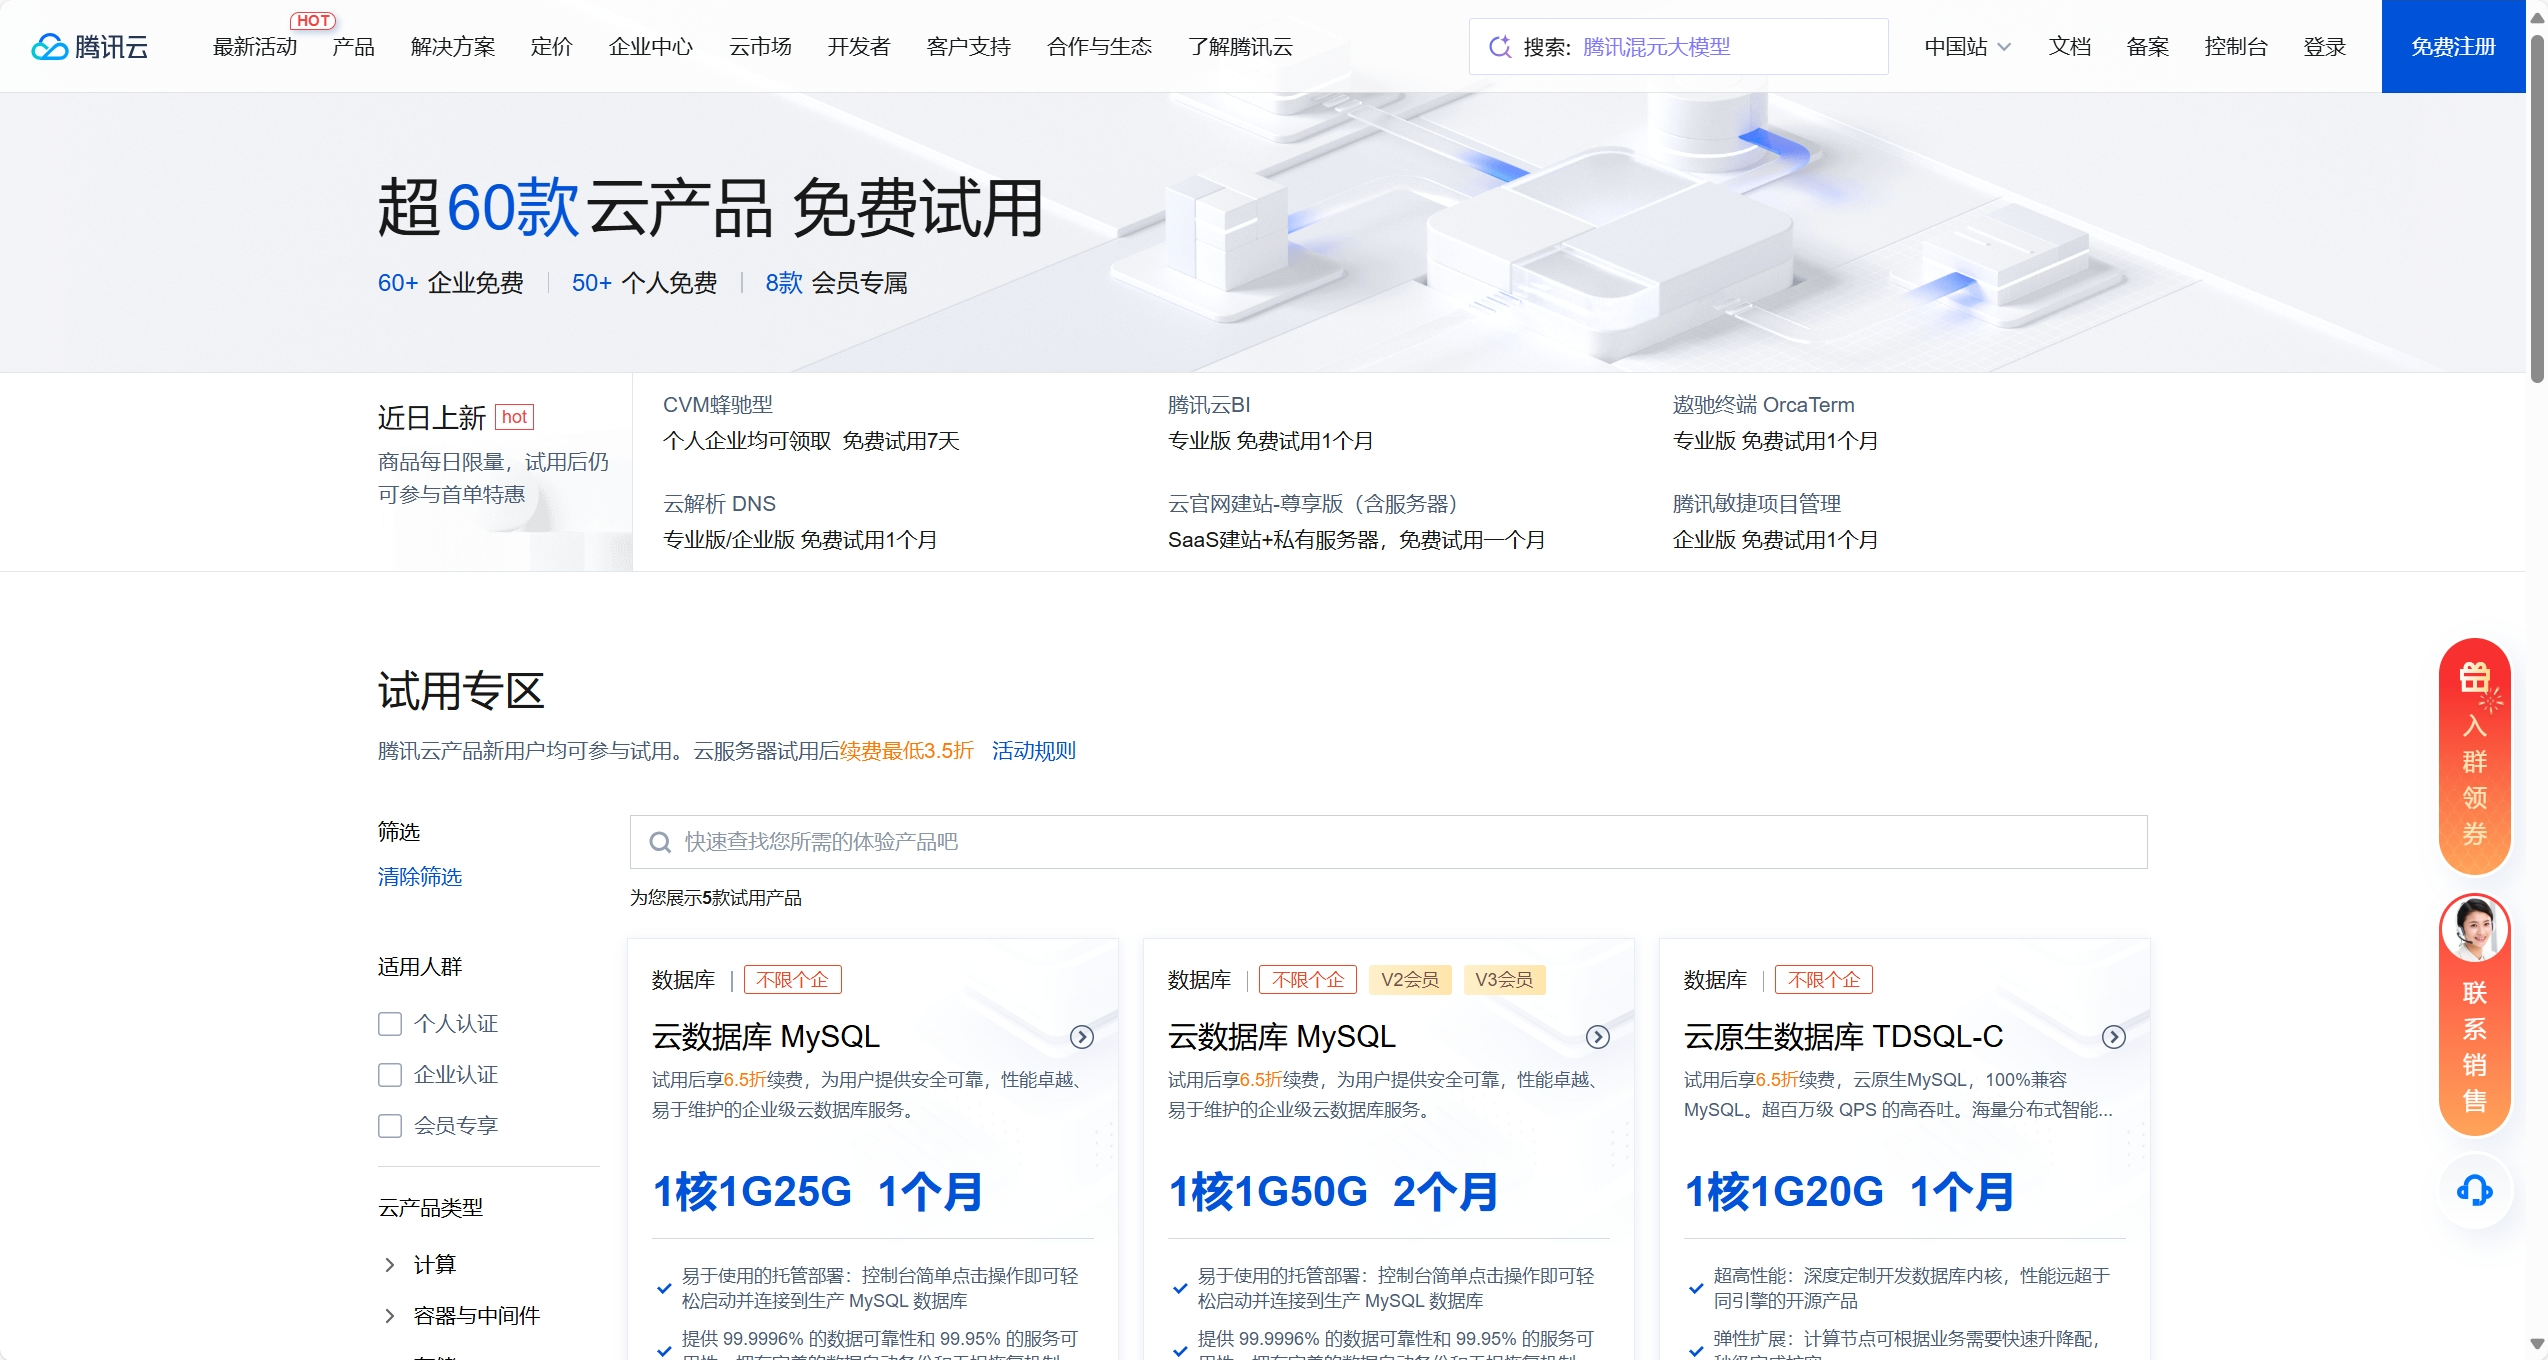Click arrow icon on first MySQL card
2548x1360 pixels.
pyautogui.click(x=1081, y=1037)
